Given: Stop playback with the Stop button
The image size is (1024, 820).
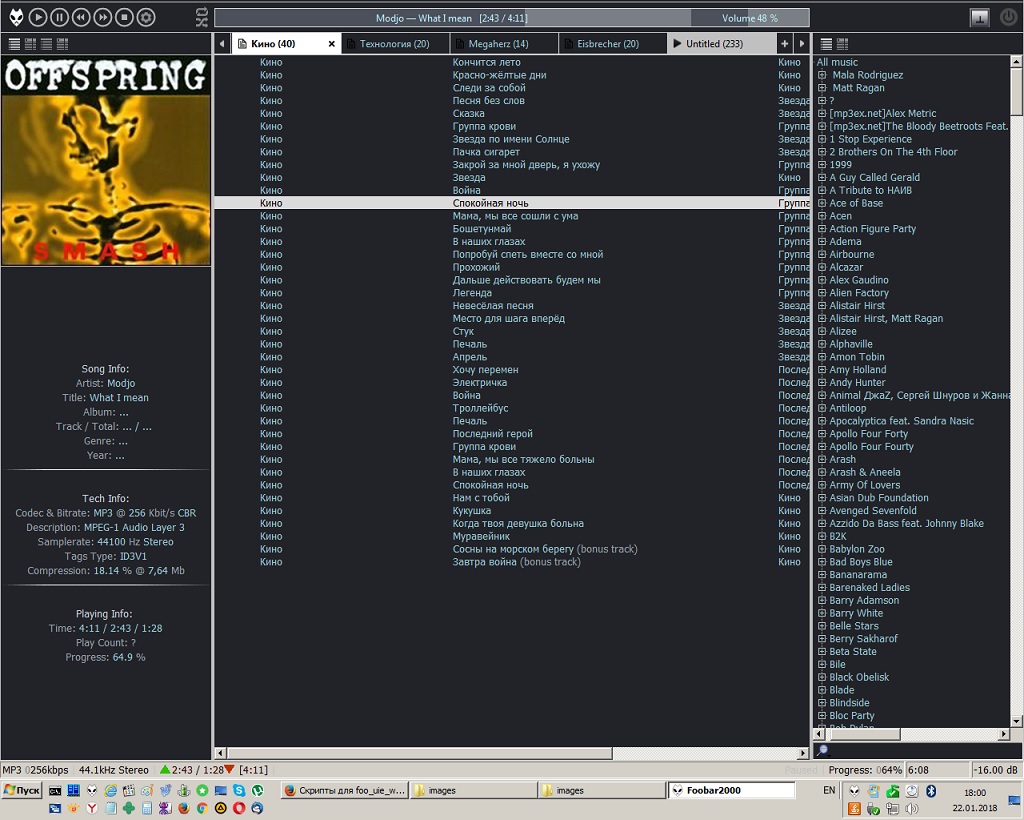Looking at the screenshot, I should point(124,17).
